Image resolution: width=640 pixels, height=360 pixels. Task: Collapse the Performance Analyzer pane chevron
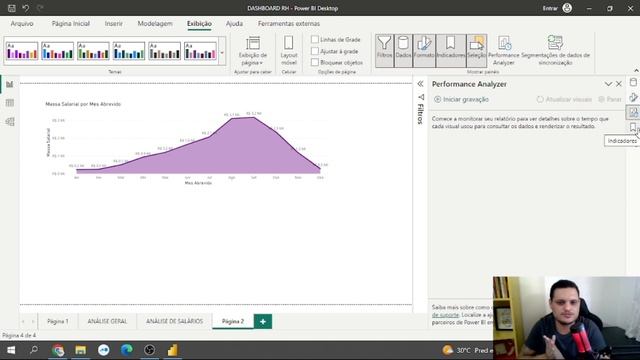pyautogui.click(x=608, y=84)
